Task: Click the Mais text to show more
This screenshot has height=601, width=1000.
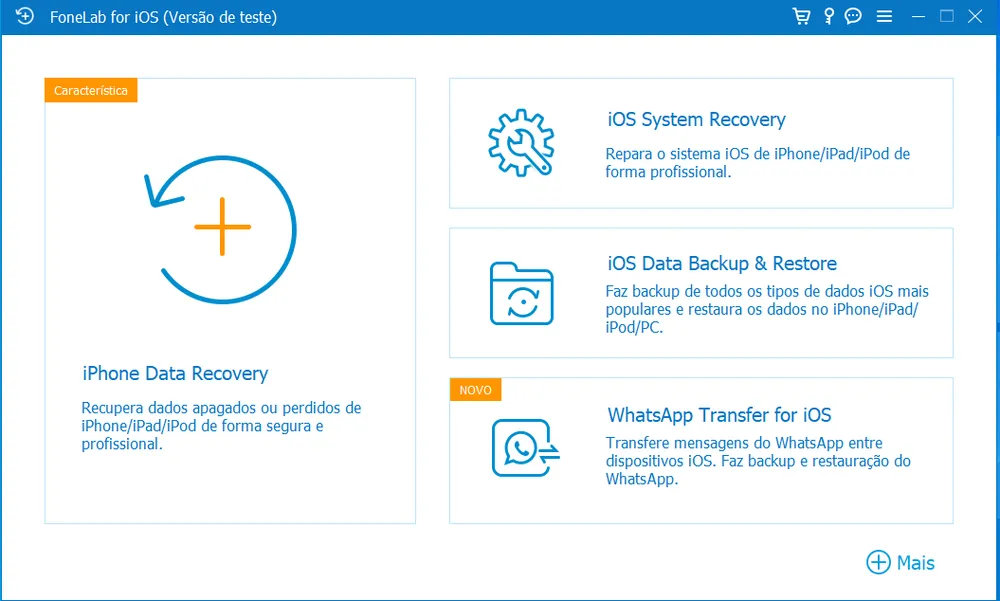Action: [x=915, y=563]
